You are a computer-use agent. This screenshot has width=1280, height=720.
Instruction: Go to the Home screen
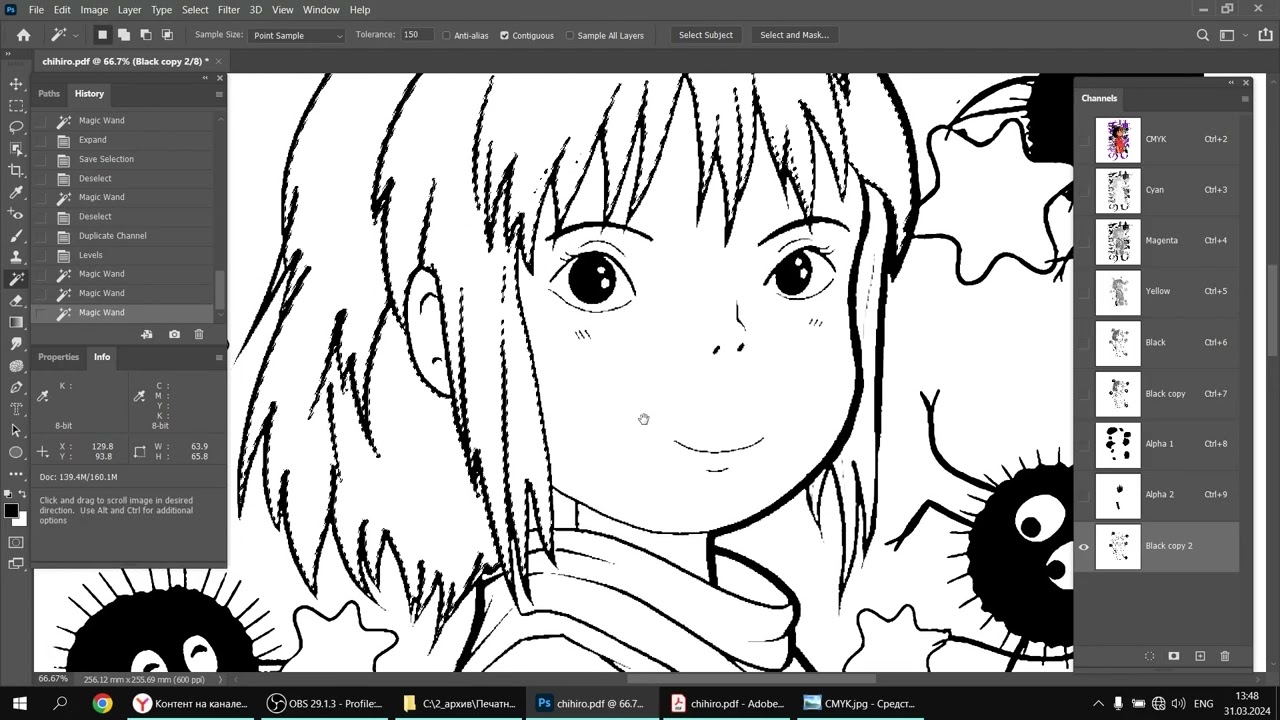(x=24, y=35)
